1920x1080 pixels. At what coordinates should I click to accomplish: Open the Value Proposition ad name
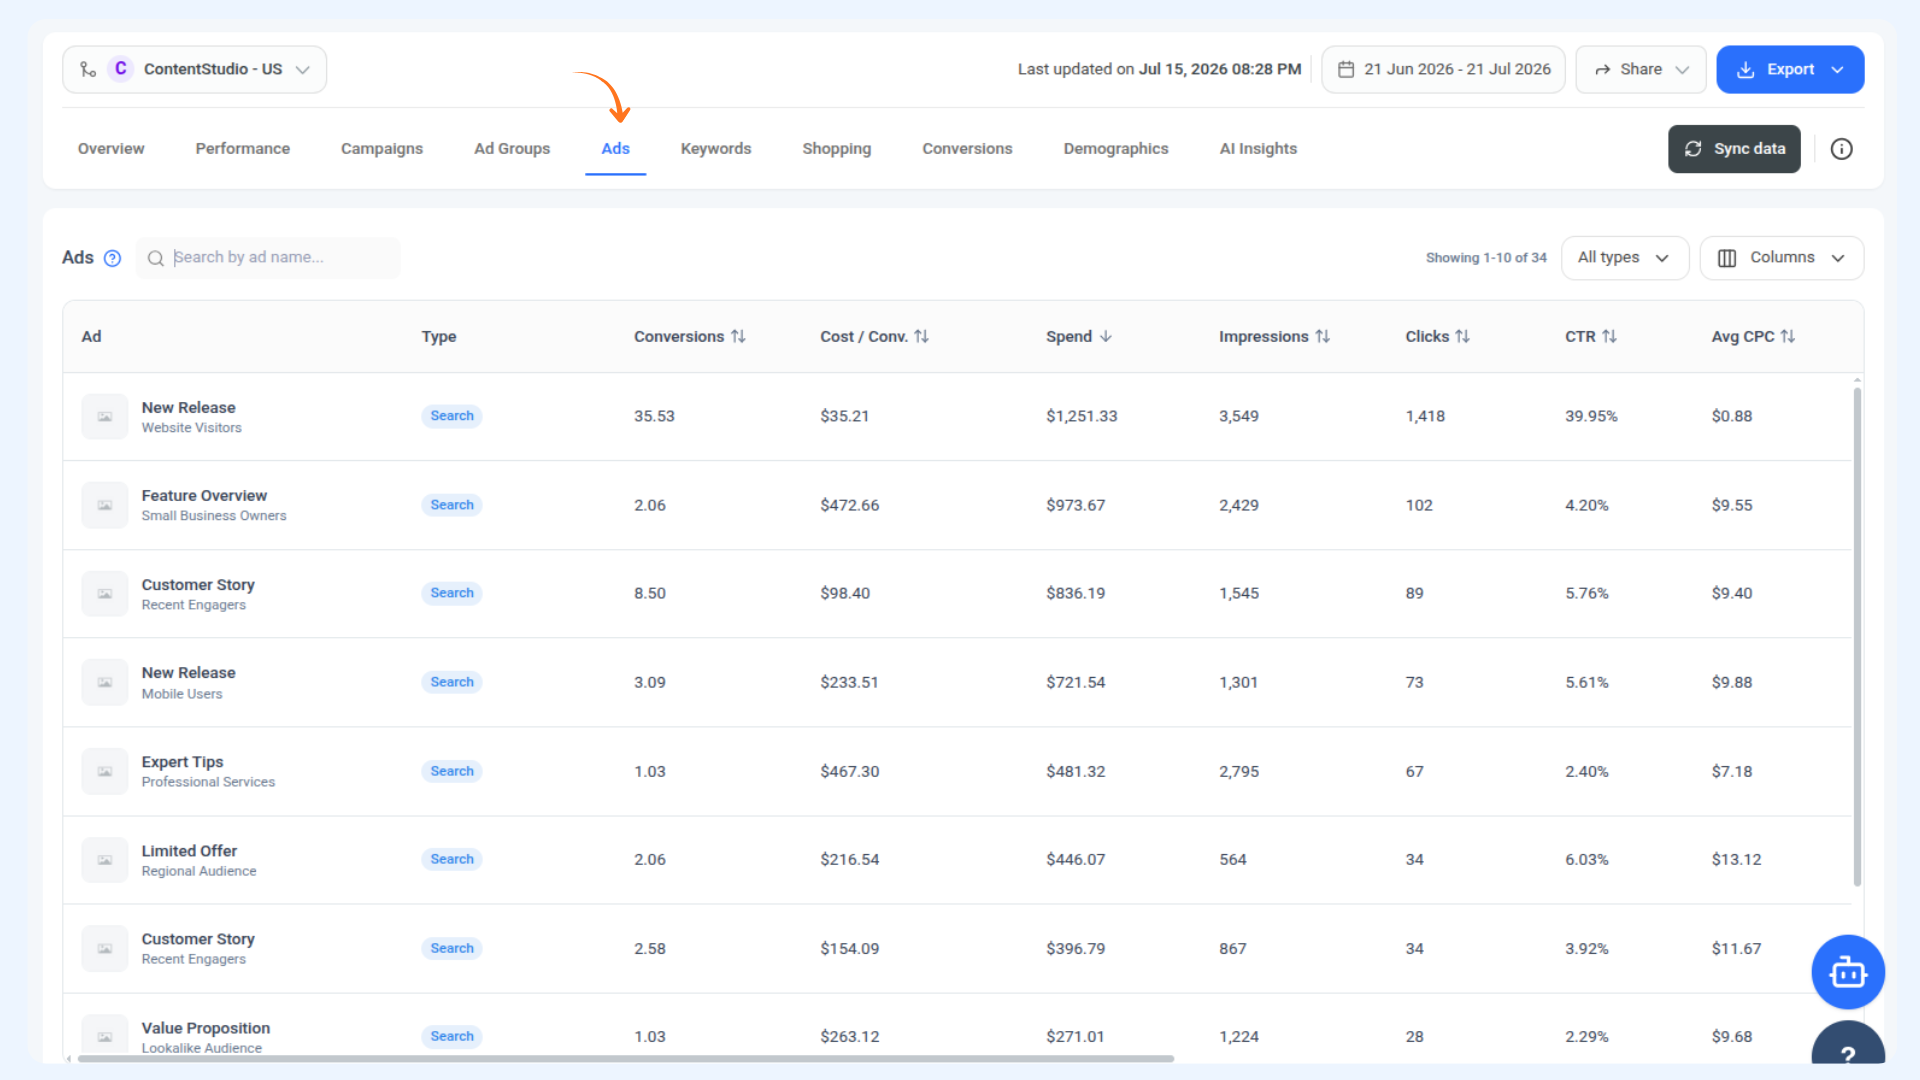[206, 1028]
